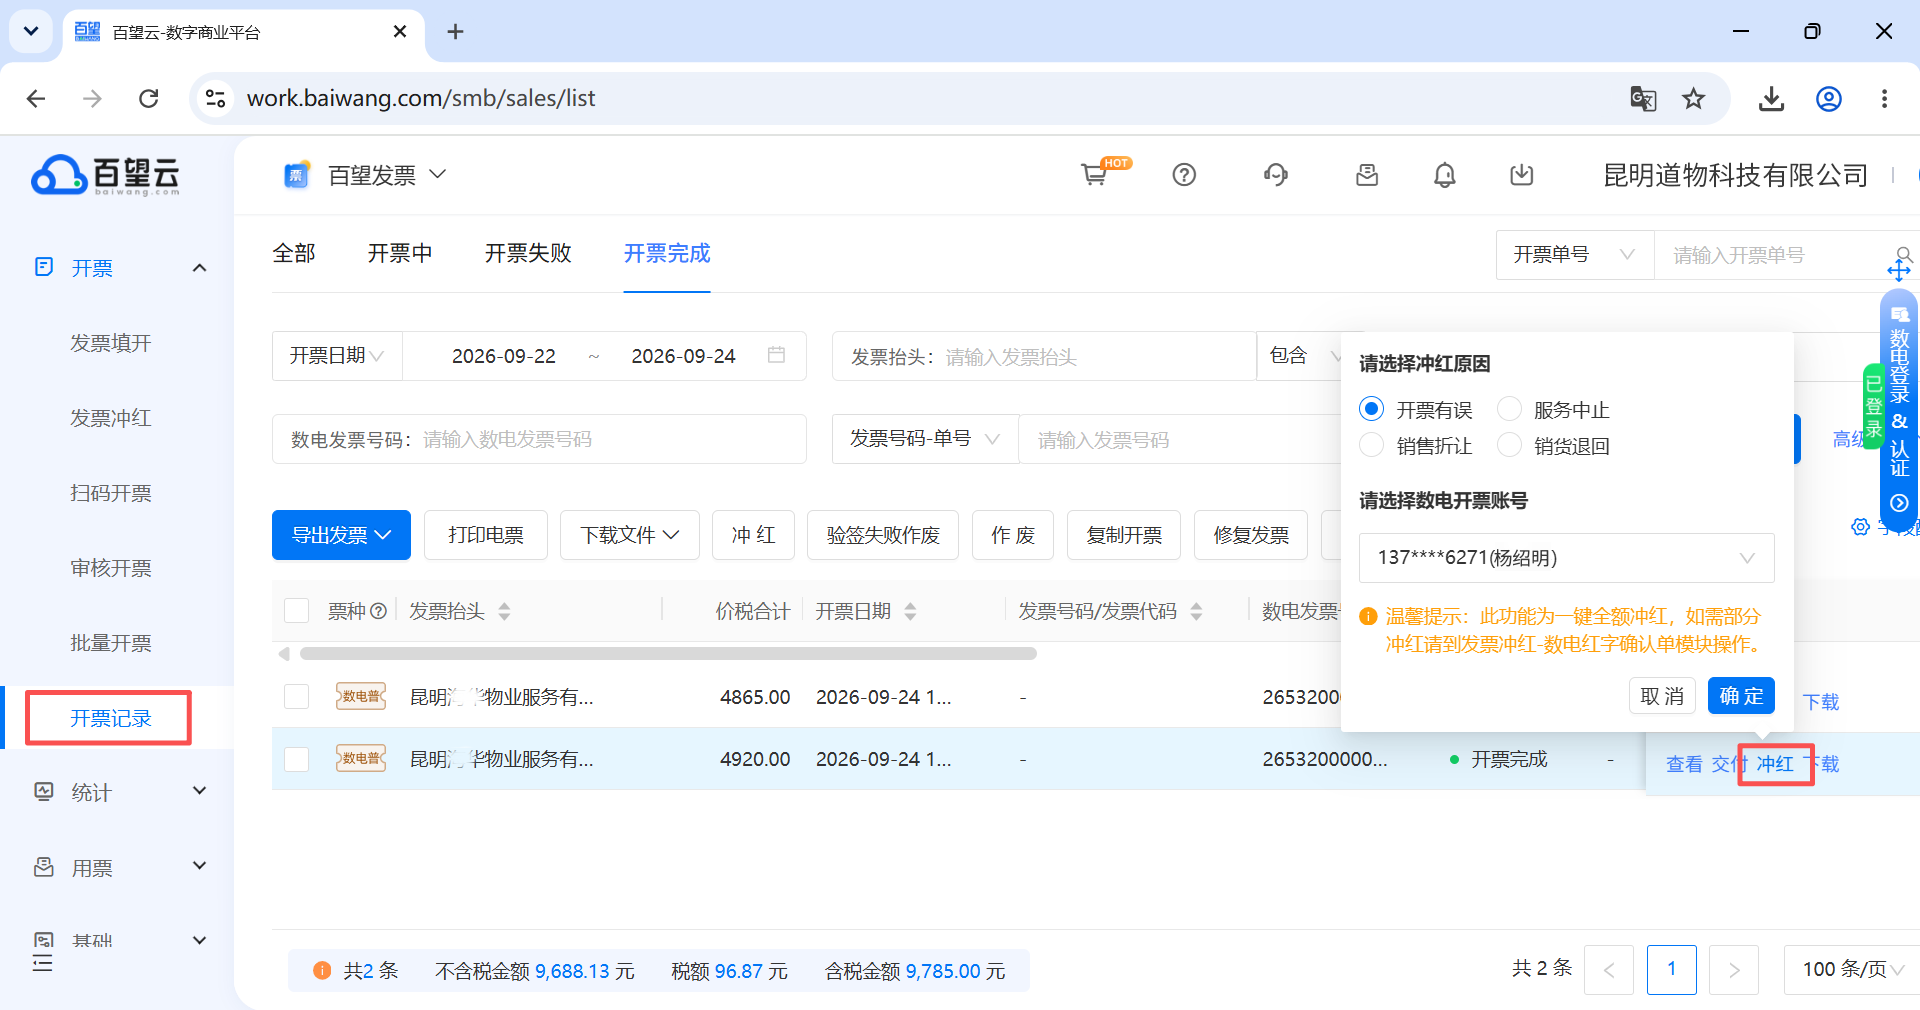Sort by 开票日期 column arrows

tap(910, 611)
